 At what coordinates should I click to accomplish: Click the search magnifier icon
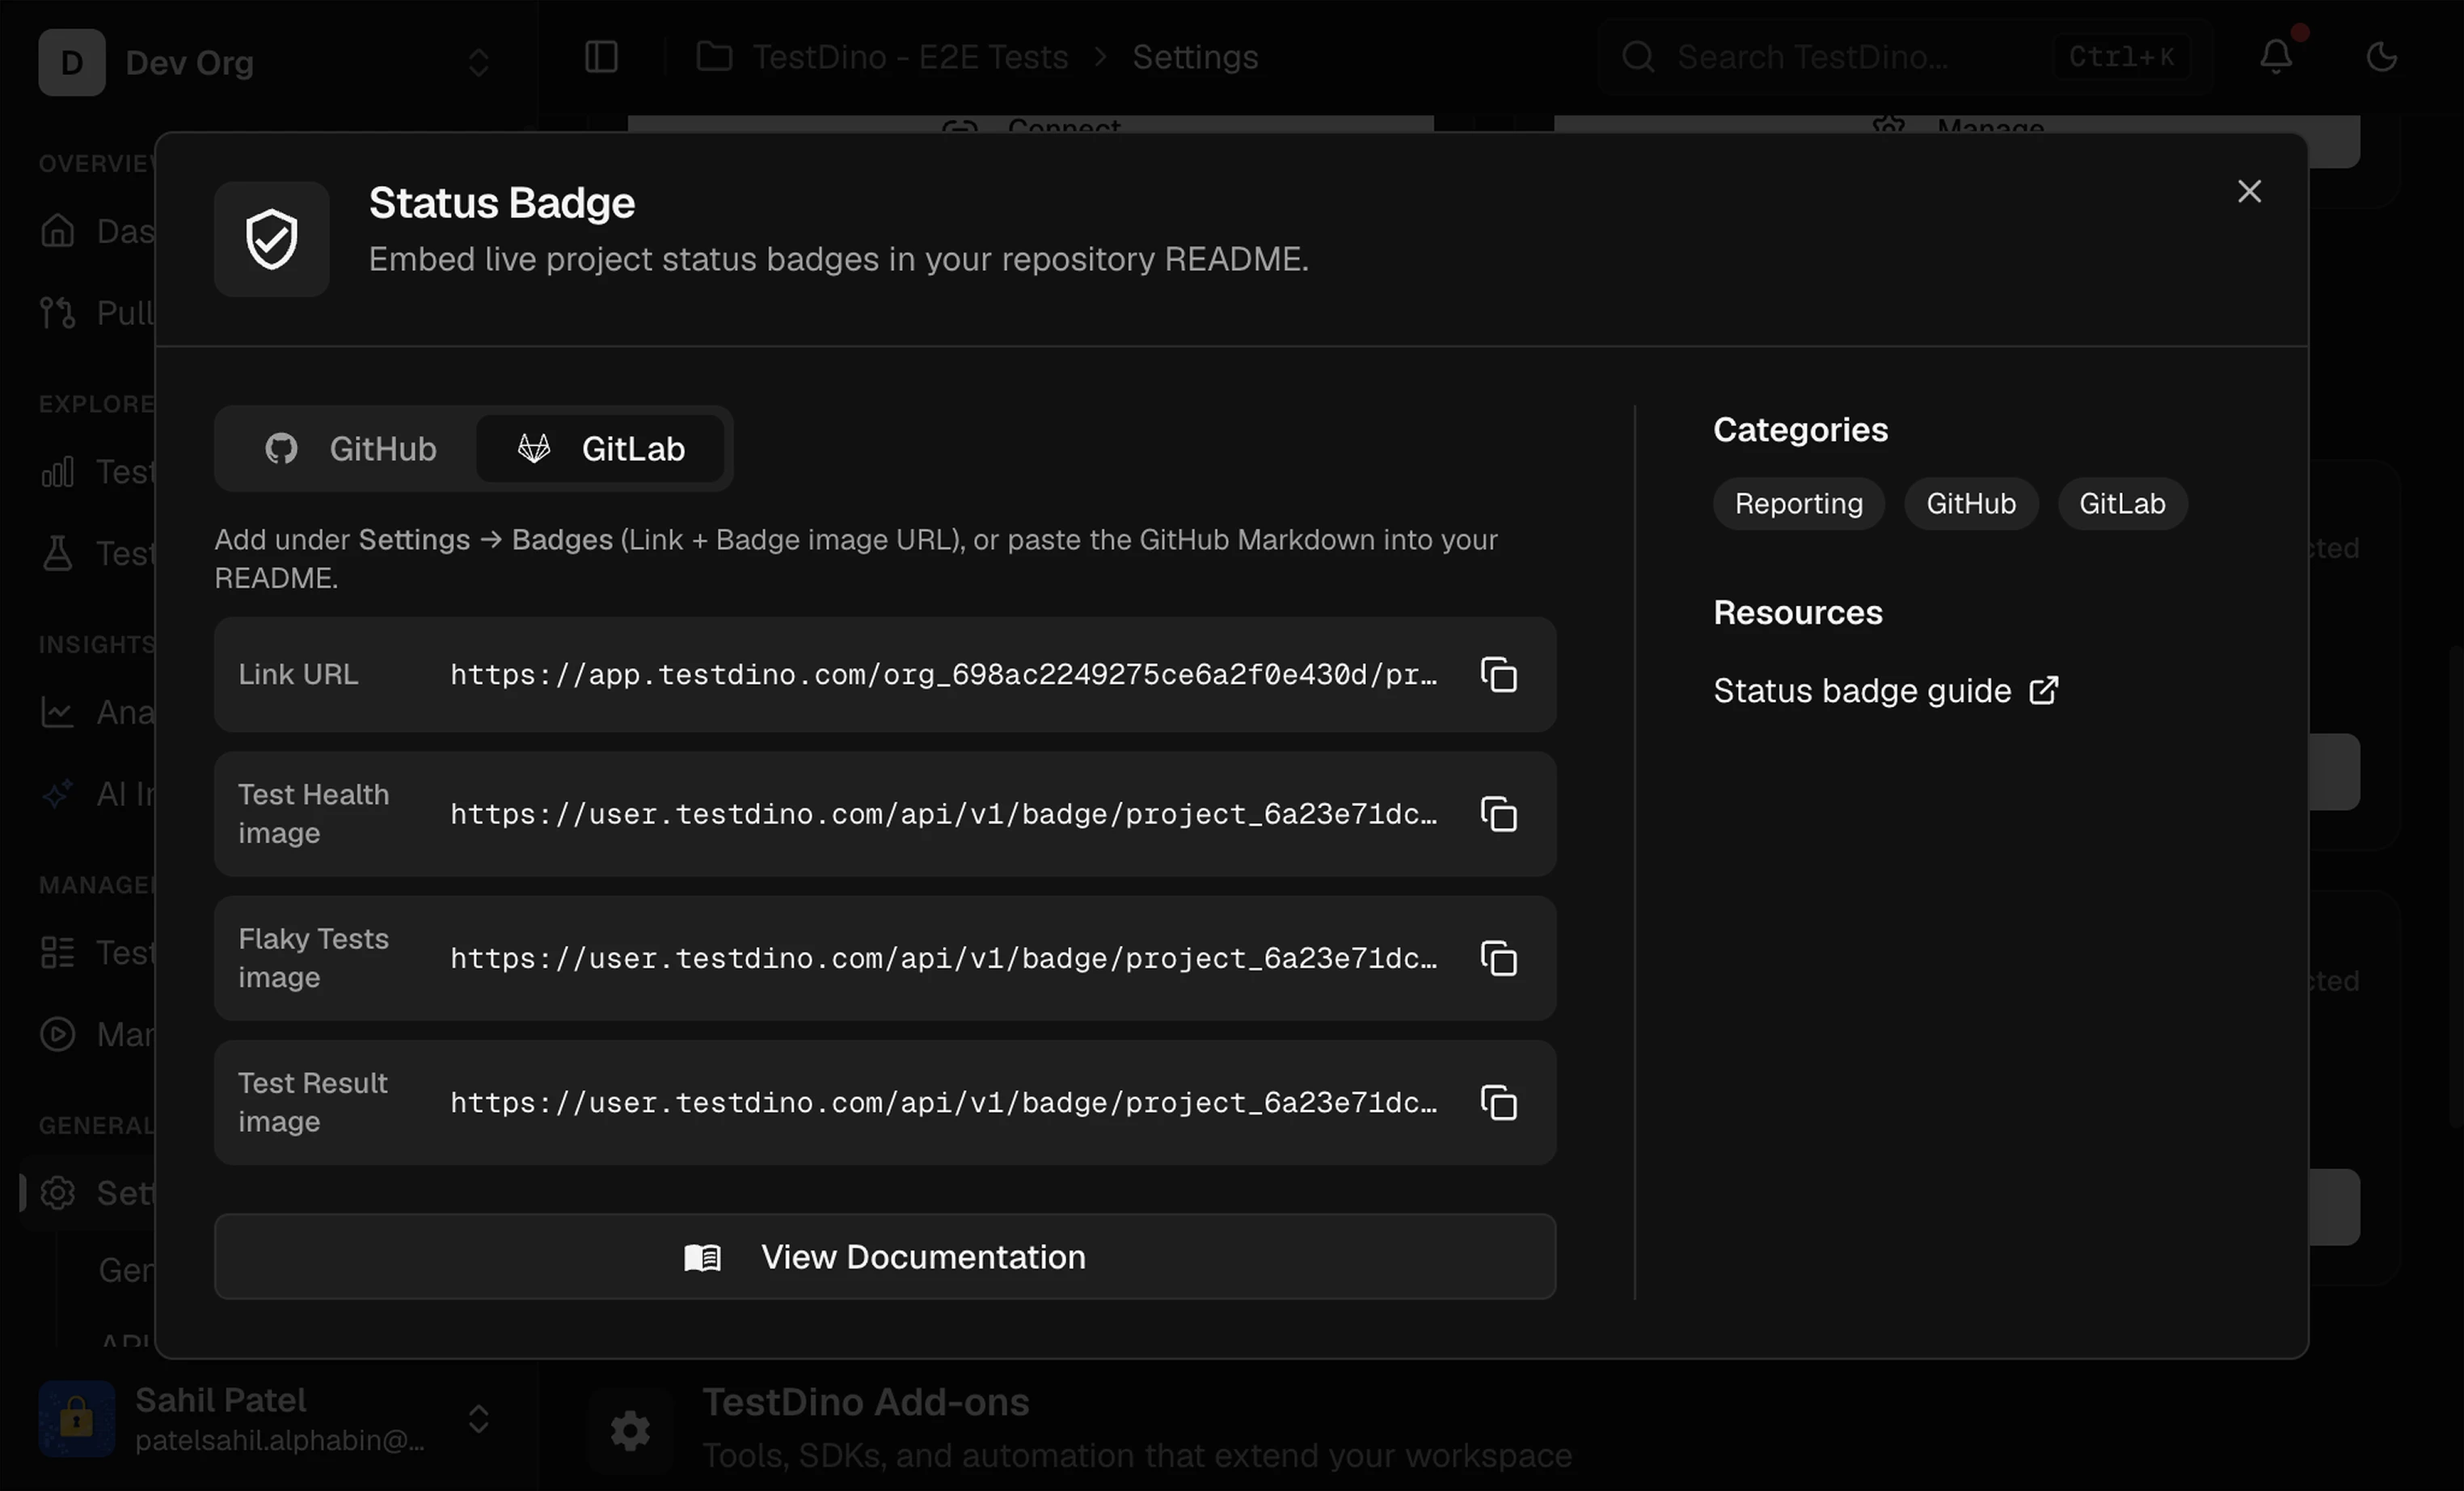pos(1637,57)
